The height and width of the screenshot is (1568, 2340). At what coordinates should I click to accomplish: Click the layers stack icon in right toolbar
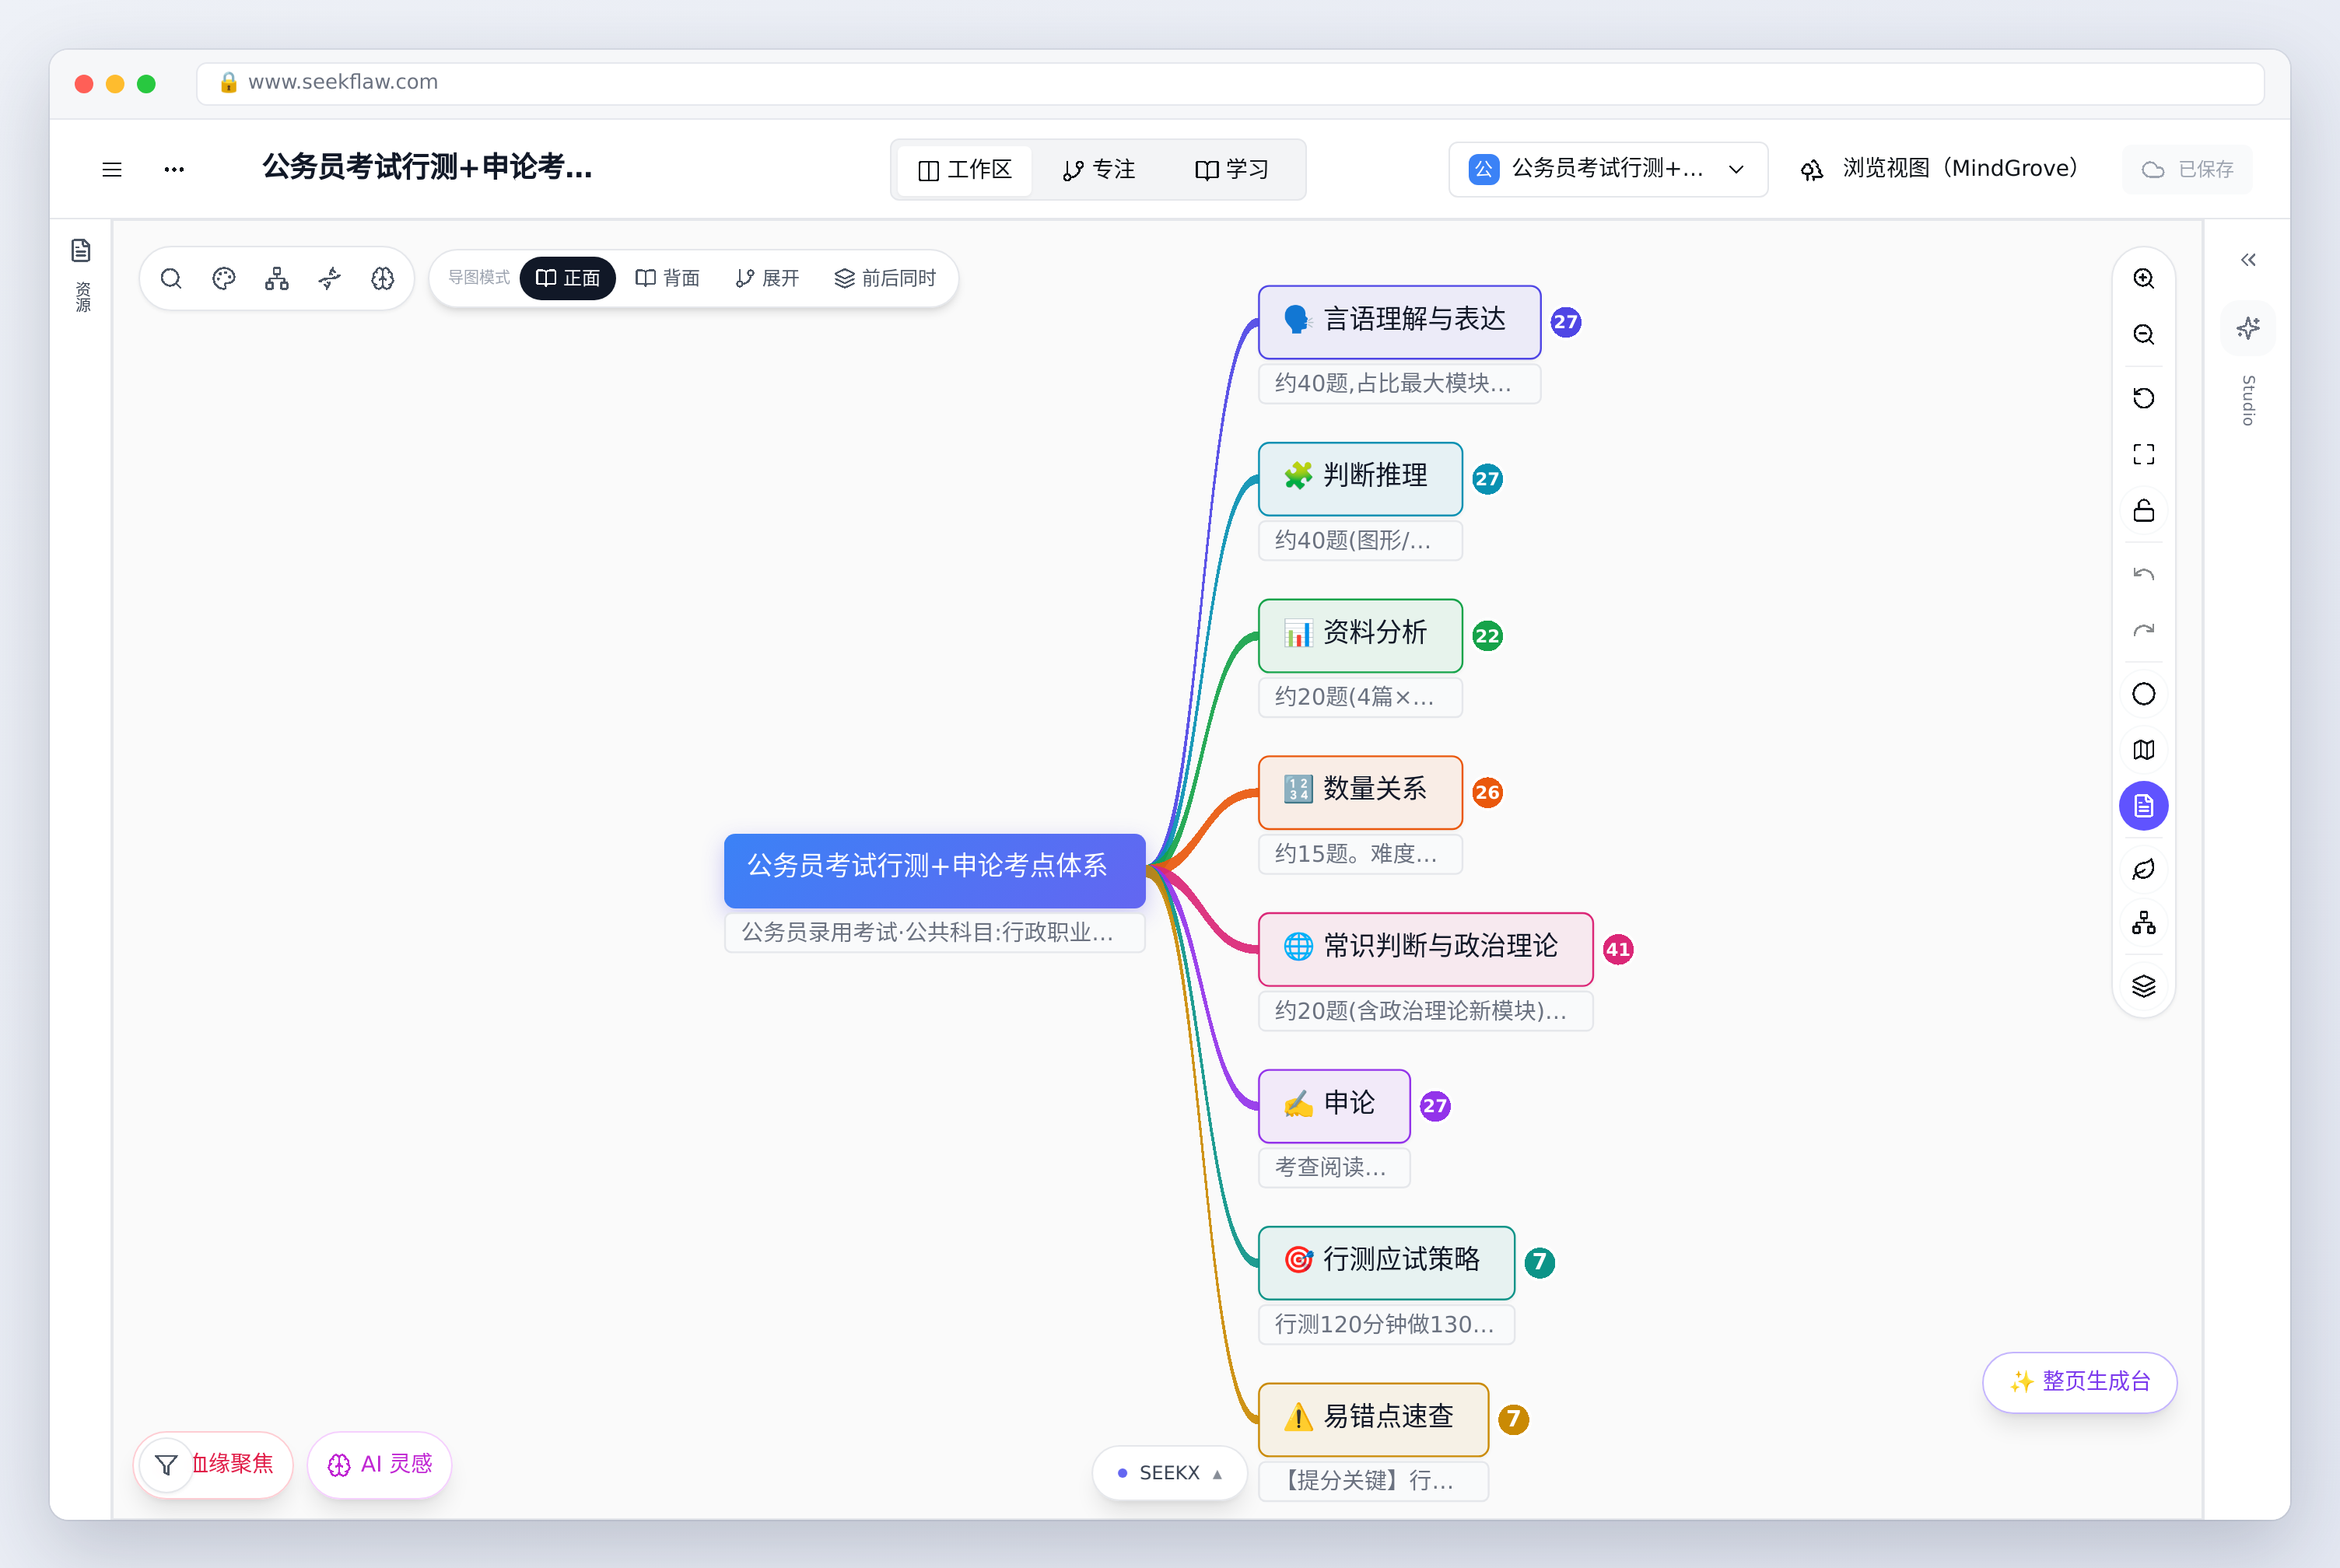point(2143,987)
